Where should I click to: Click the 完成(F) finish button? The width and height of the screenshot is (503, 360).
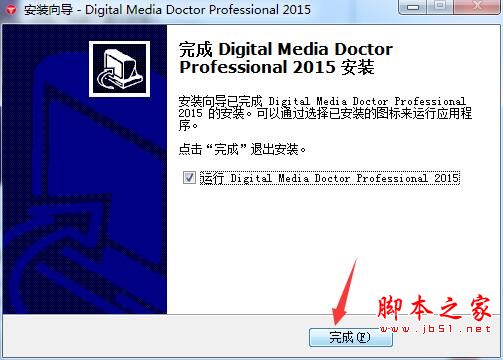(x=351, y=337)
